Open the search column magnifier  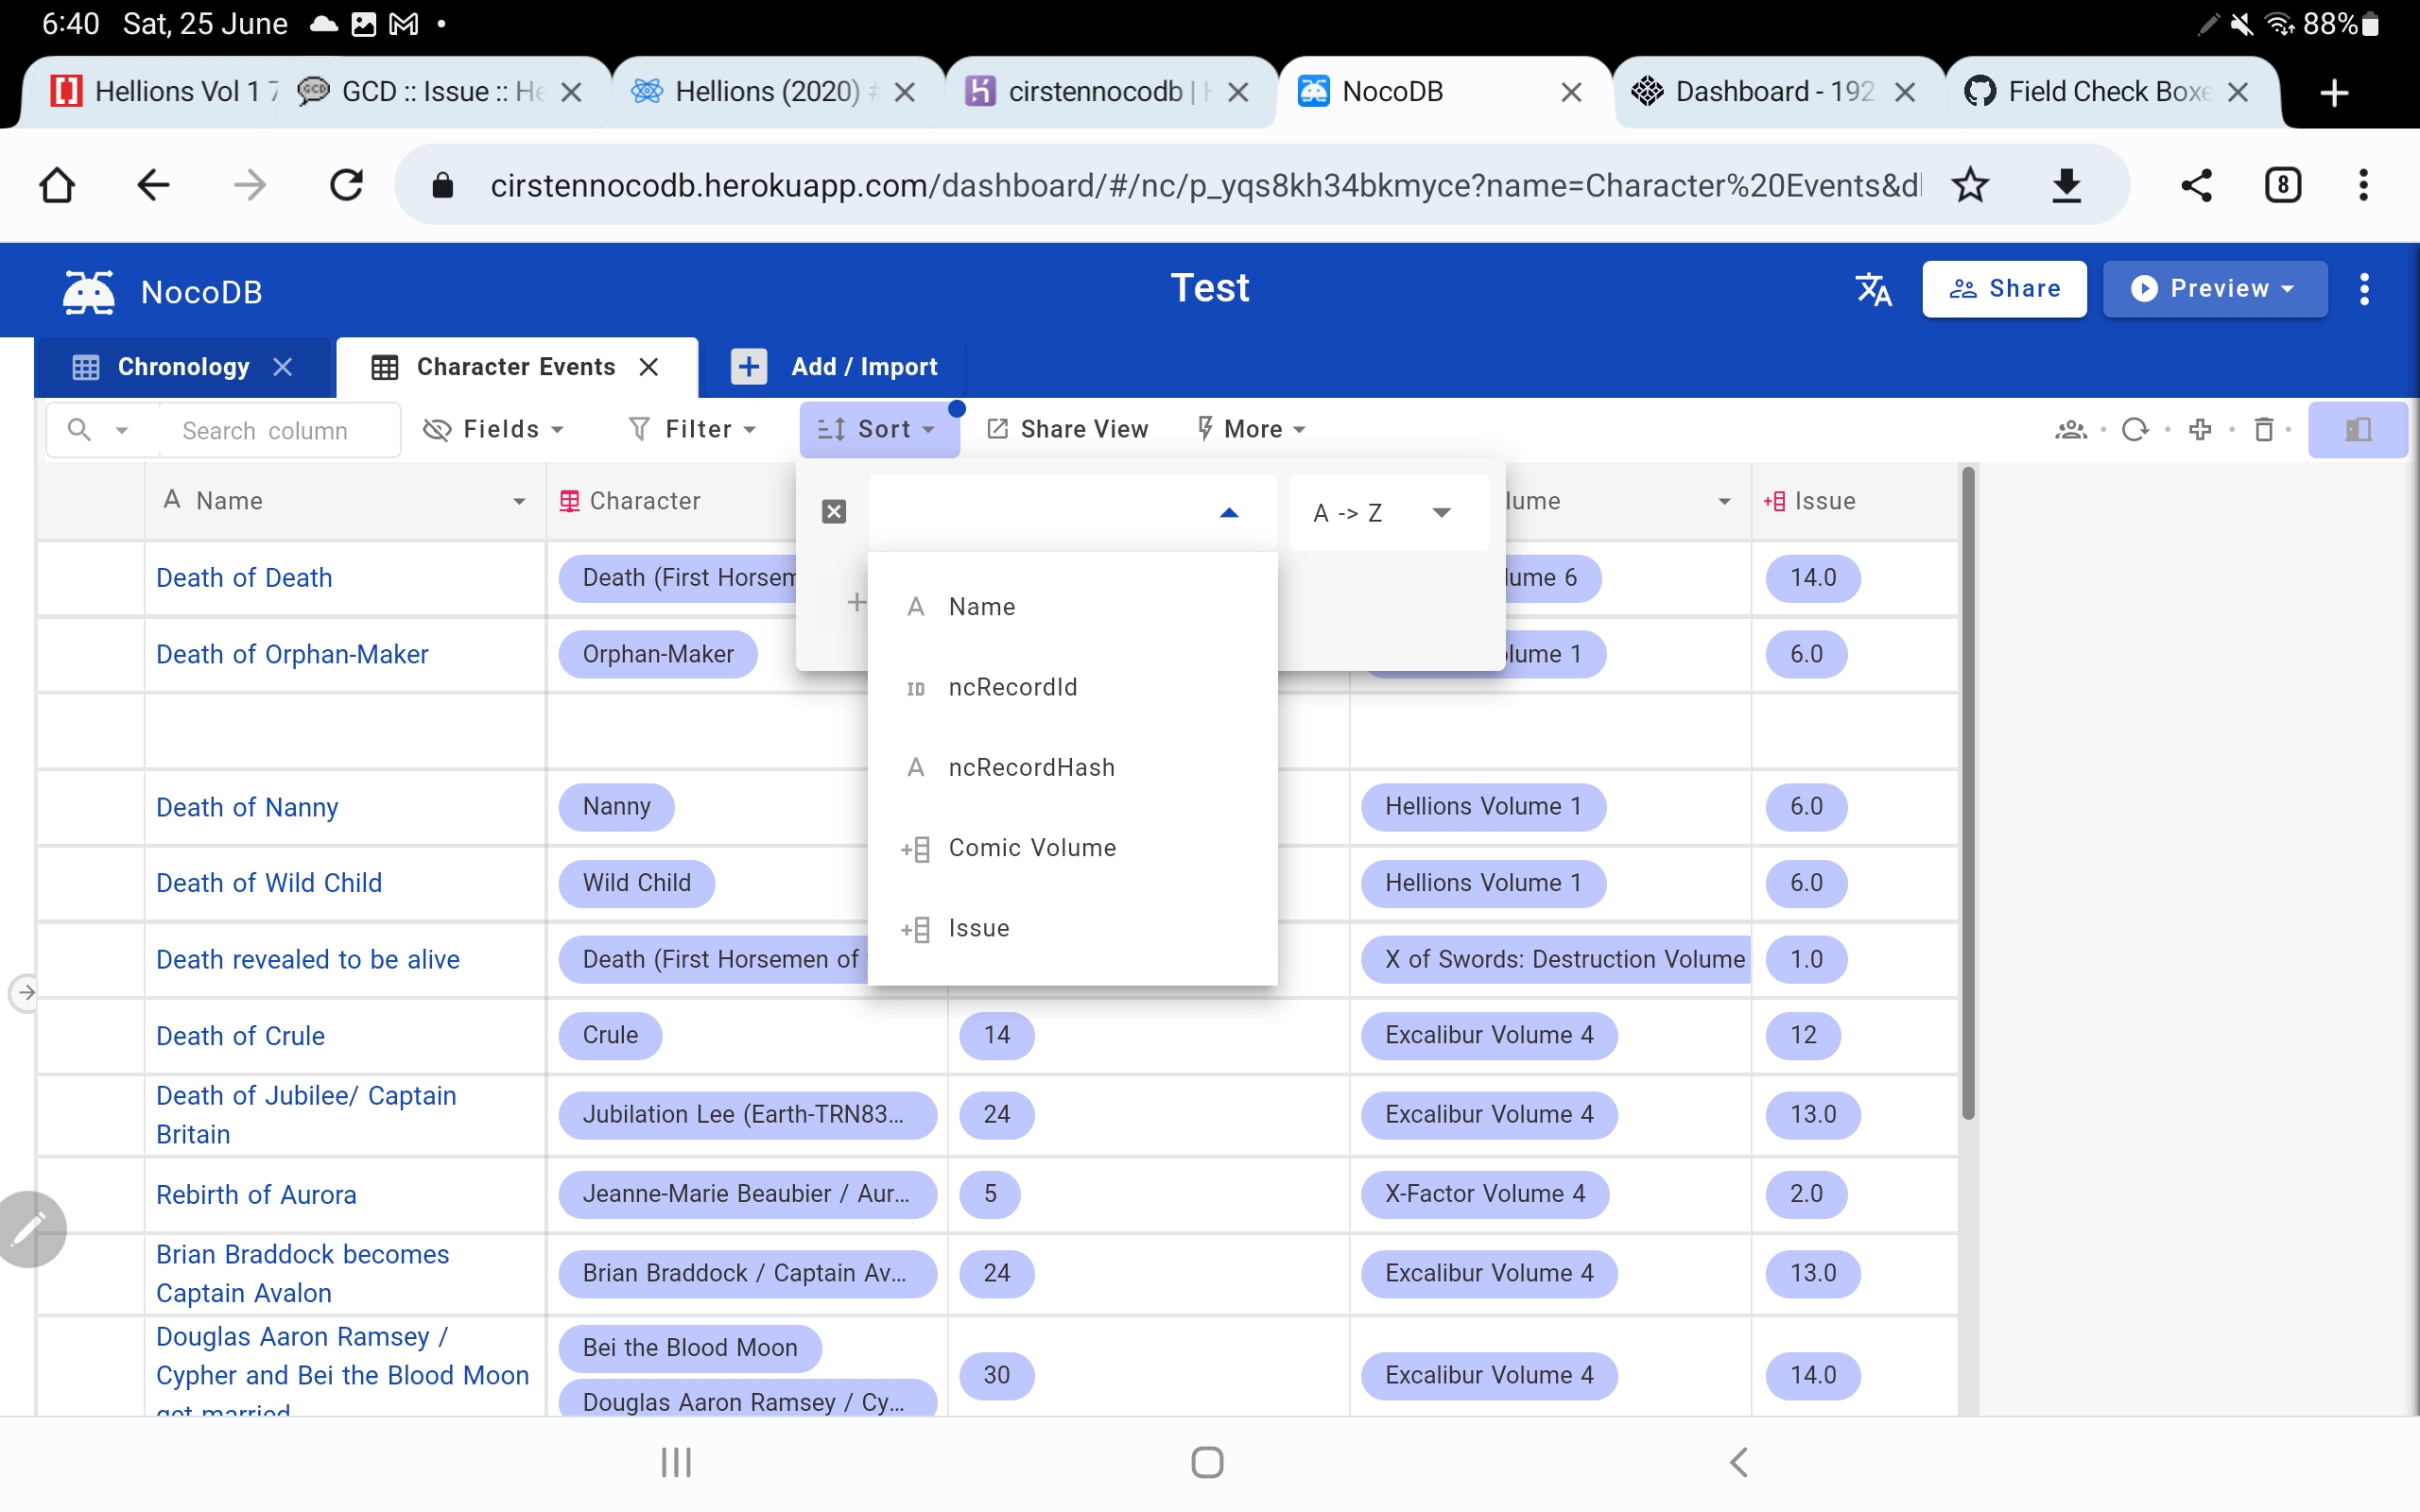point(79,429)
